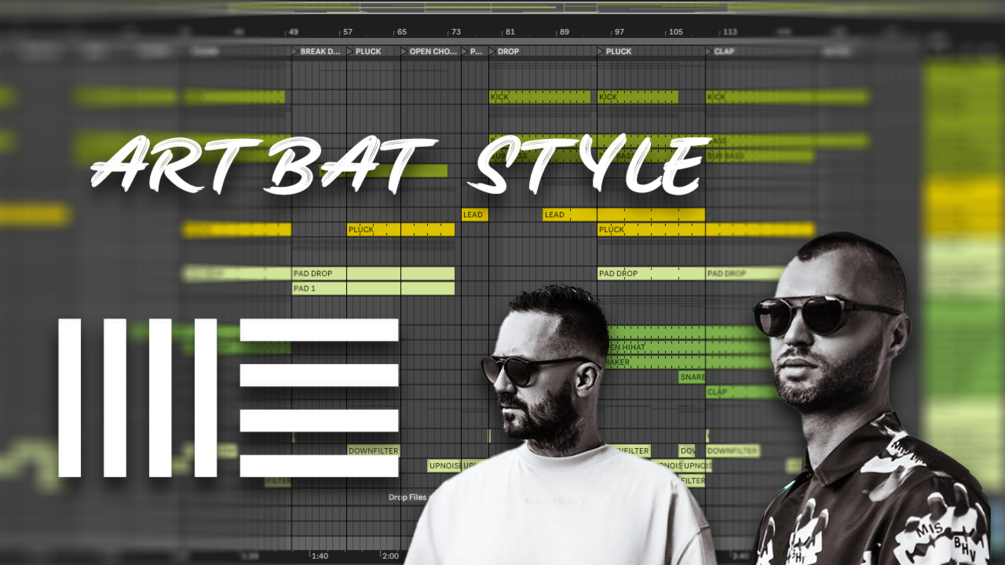Select the KICK clip starting at bar 97
The image size is (1005, 565).
click(x=638, y=97)
